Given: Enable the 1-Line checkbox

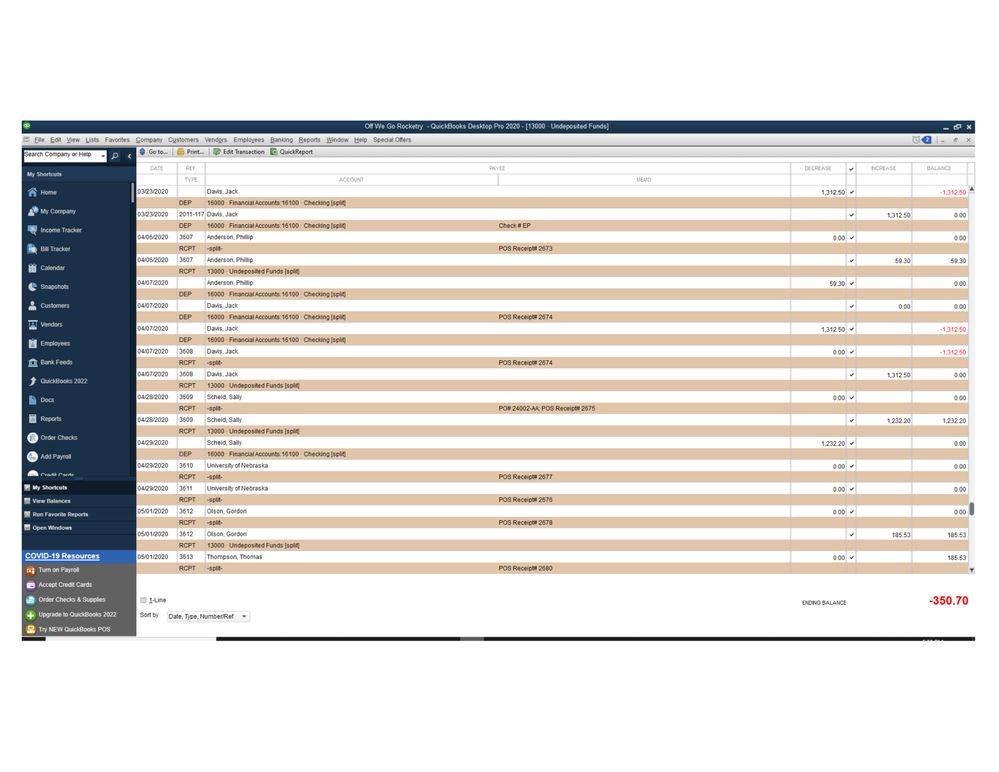Looking at the screenshot, I should [143, 600].
